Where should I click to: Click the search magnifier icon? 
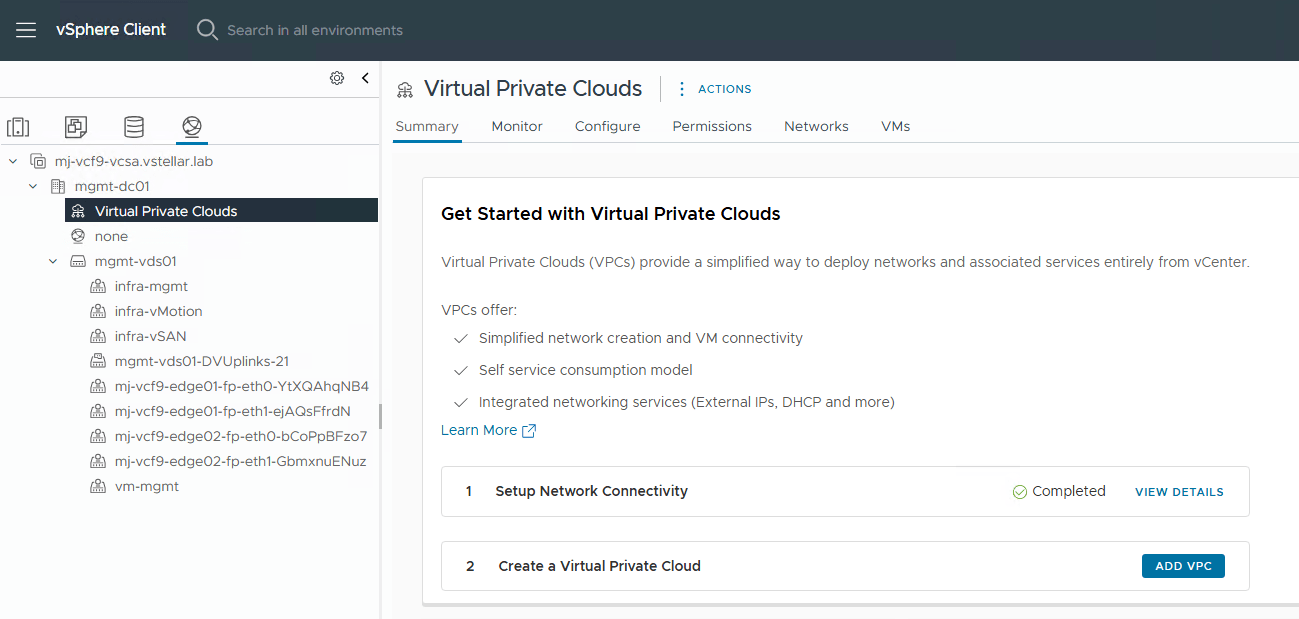(x=207, y=30)
